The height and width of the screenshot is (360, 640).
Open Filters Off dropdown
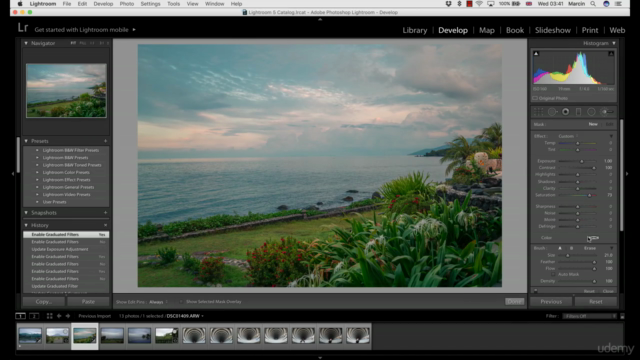click(589, 316)
